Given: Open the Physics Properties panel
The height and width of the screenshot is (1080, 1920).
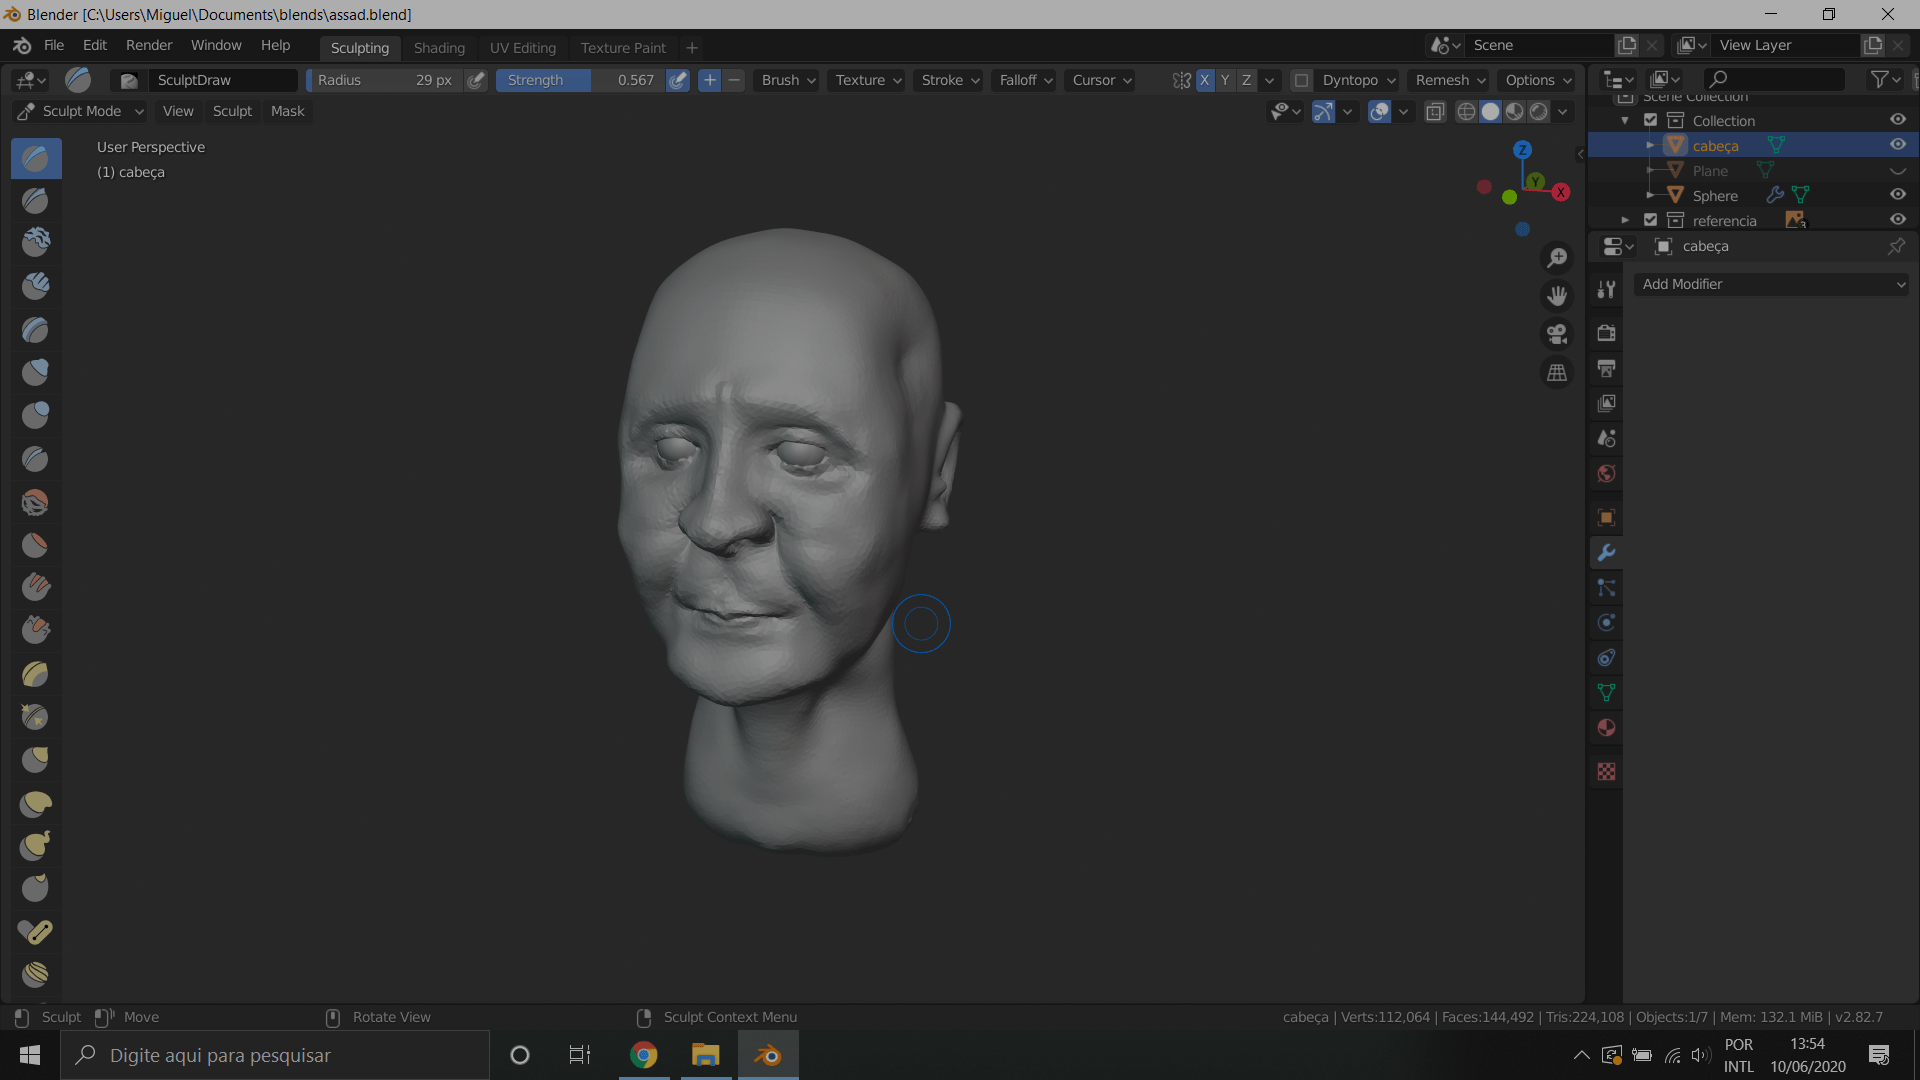Looking at the screenshot, I should pos(1606,622).
